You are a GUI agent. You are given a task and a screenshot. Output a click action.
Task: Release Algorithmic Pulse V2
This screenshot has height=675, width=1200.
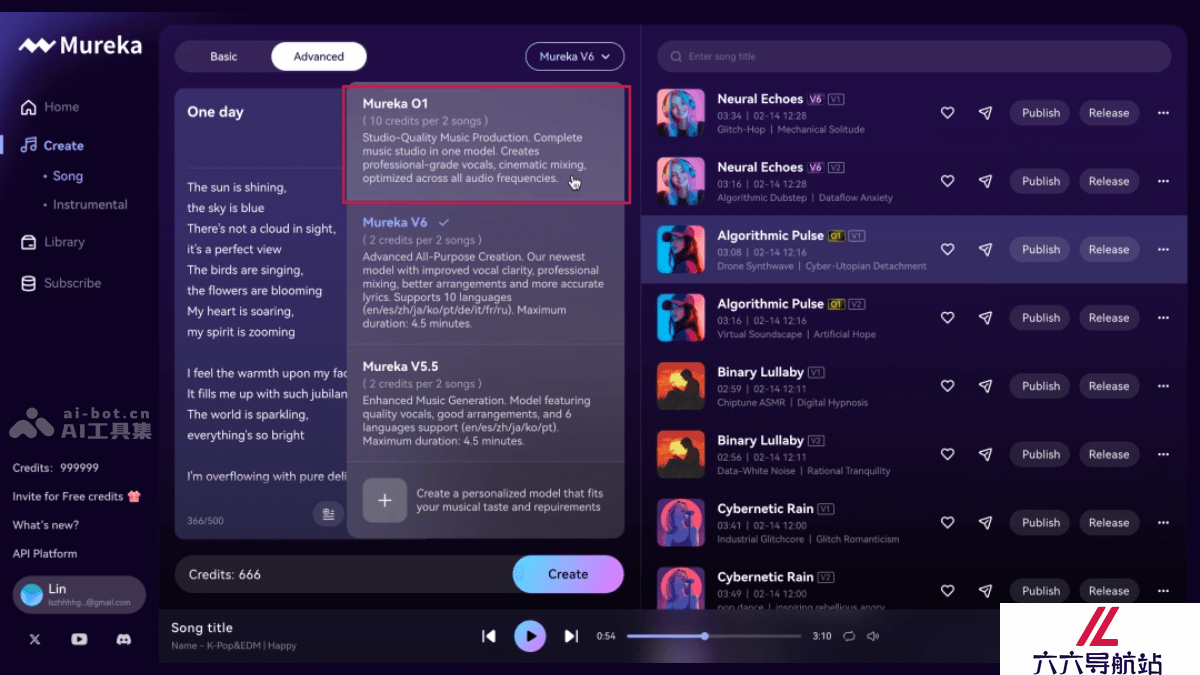(x=1109, y=318)
